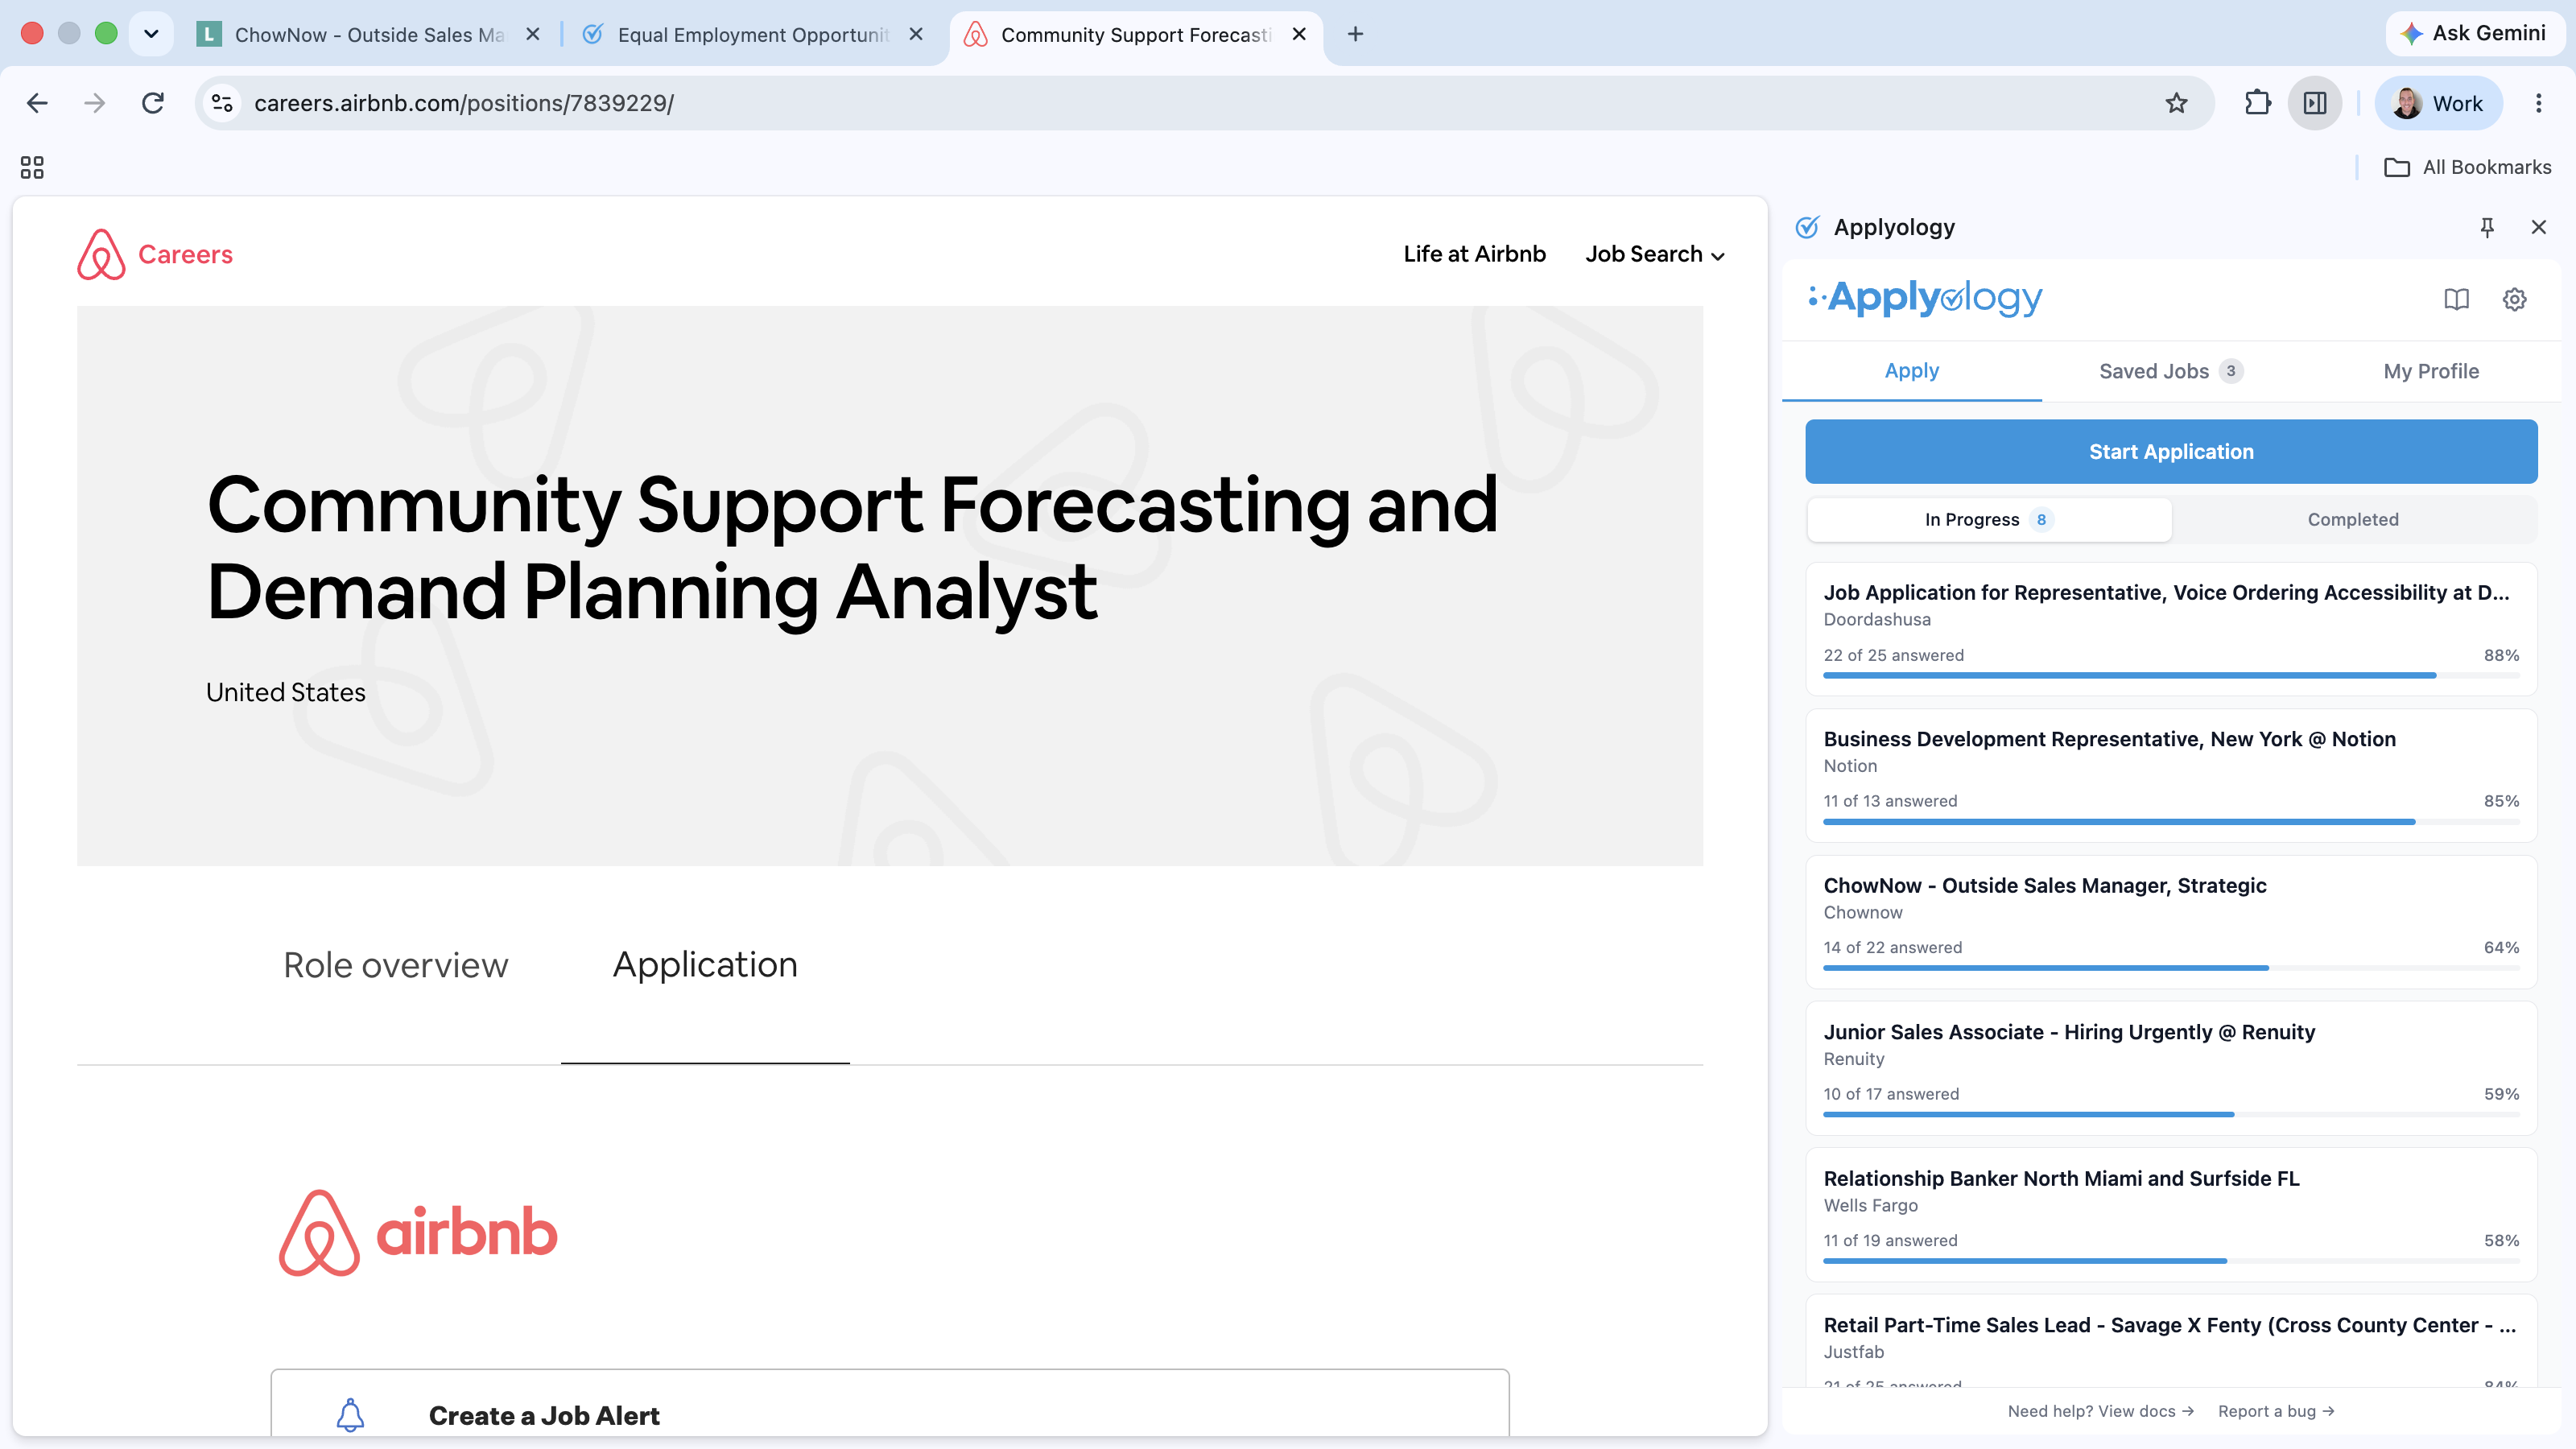Click the Create a Job Alert bell
This screenshot has height=1449, width=2576.
coord(350,1415)
